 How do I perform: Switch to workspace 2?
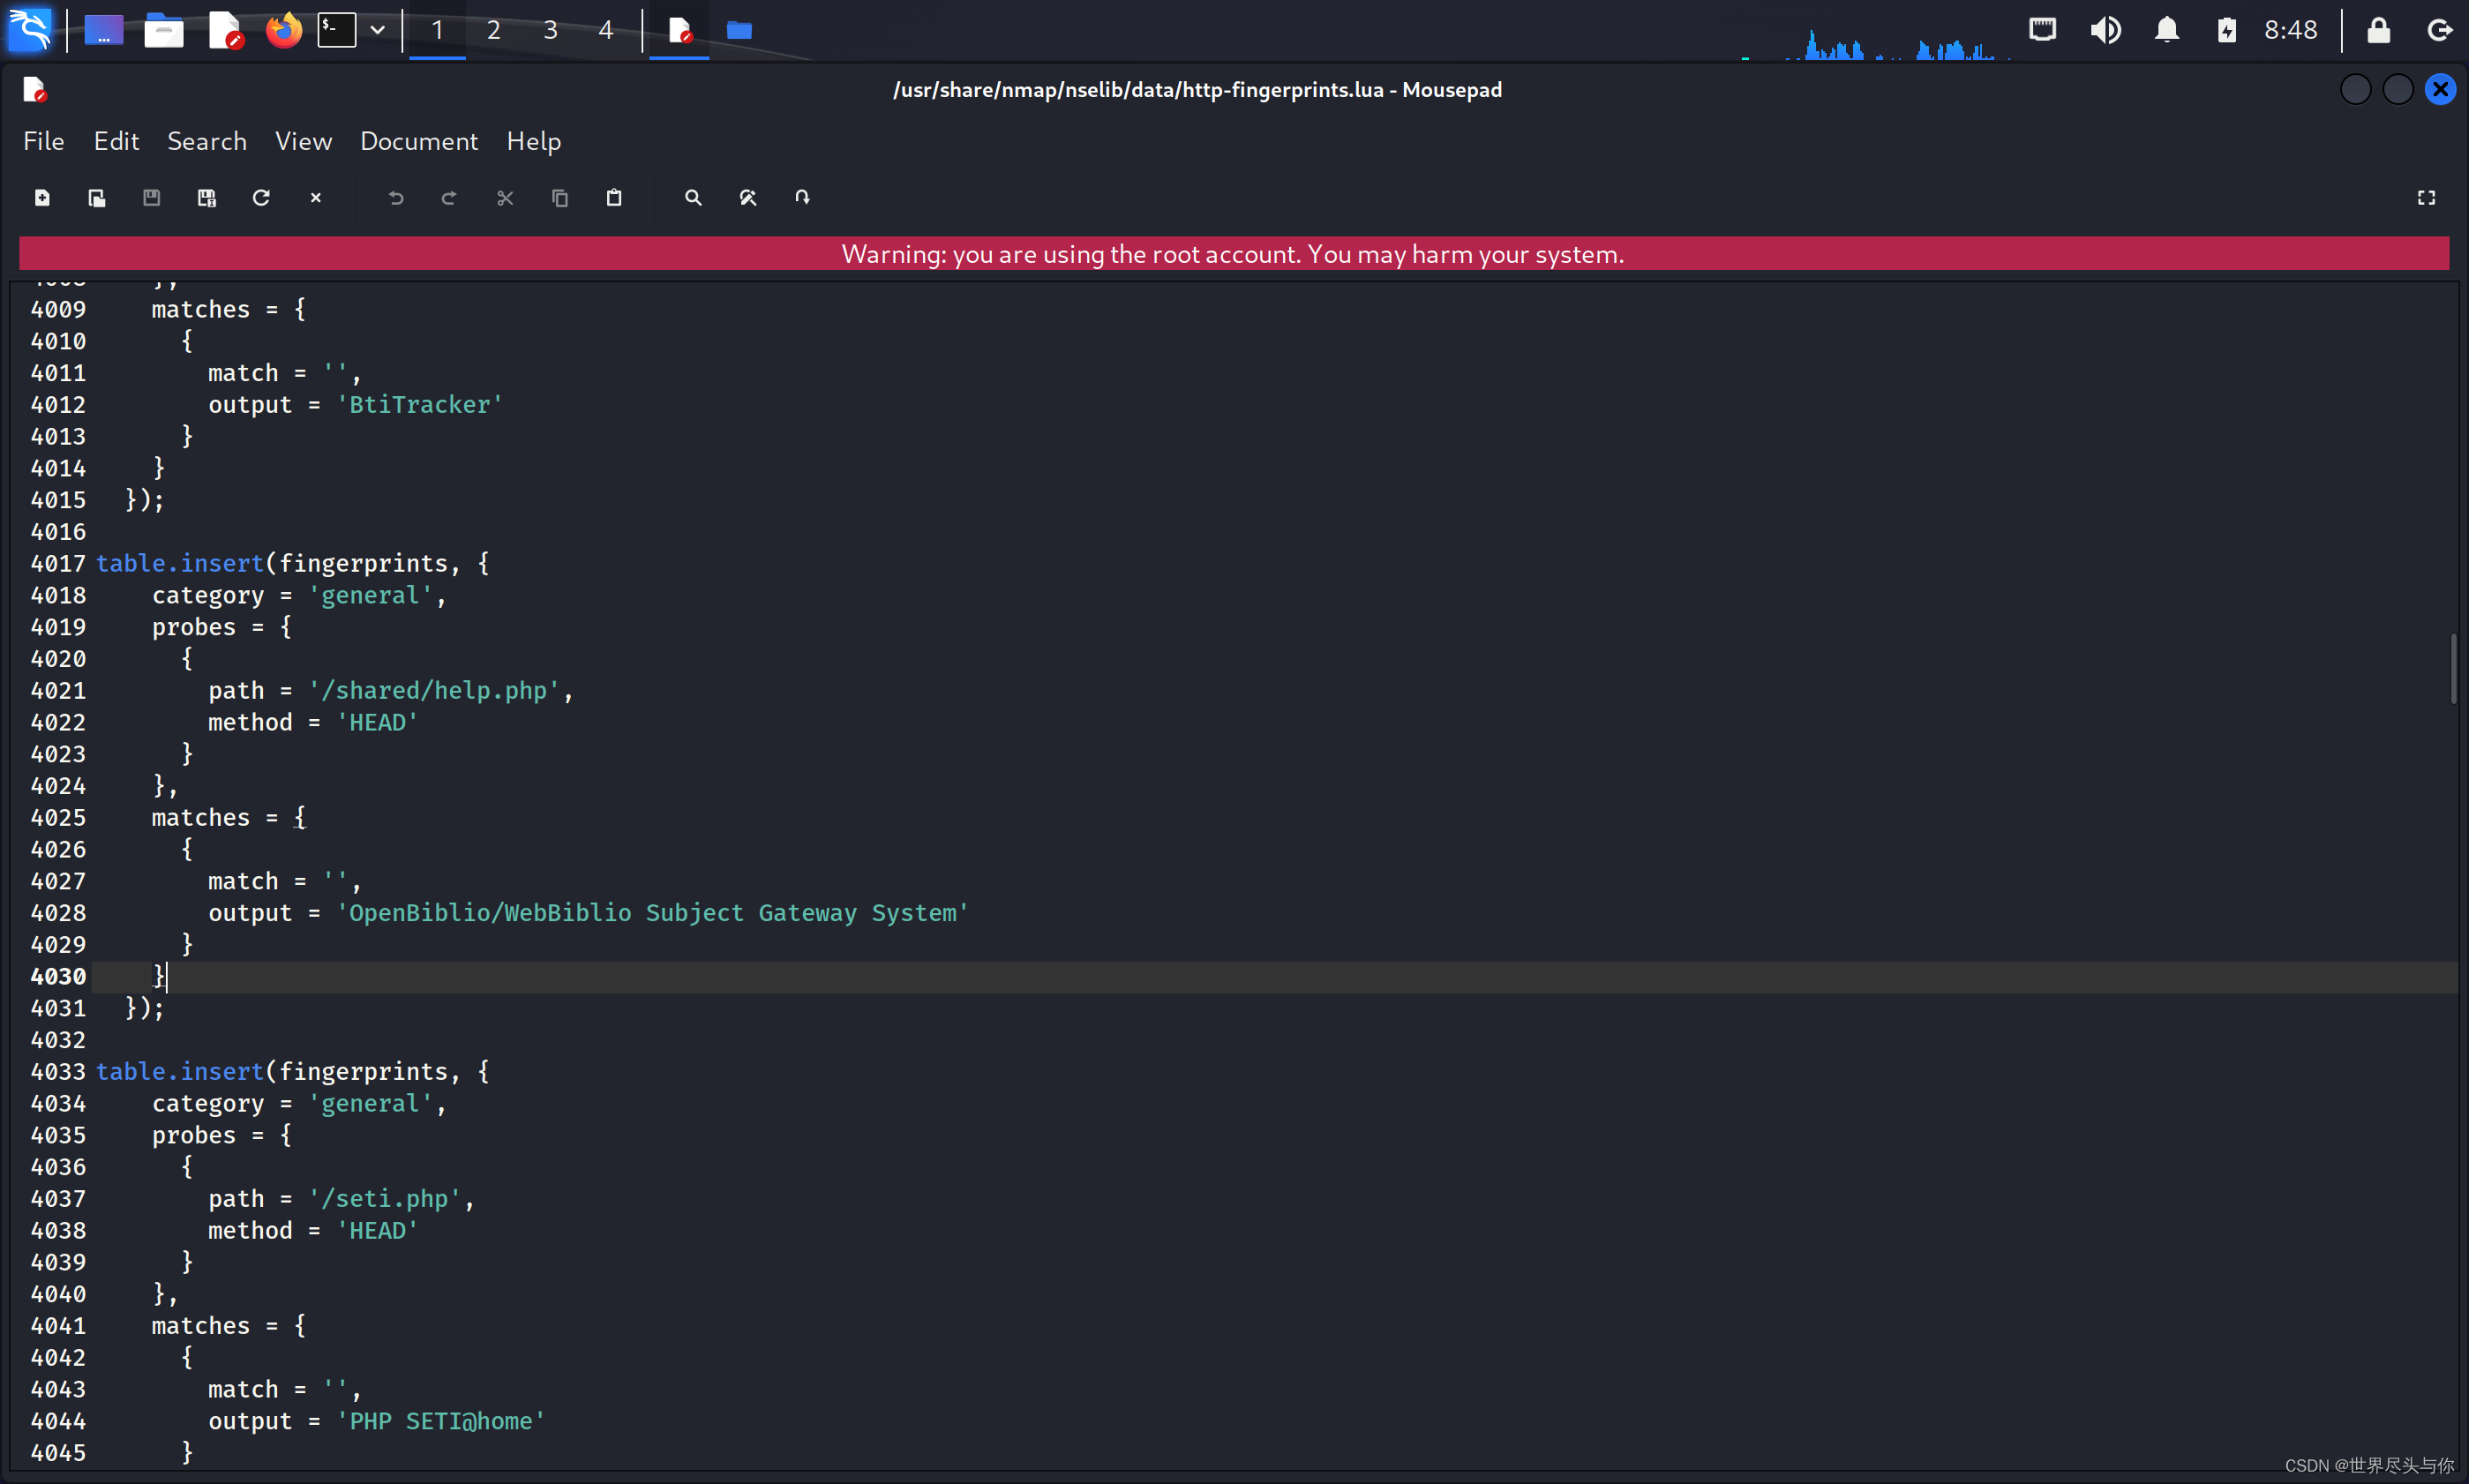[493, 30]
